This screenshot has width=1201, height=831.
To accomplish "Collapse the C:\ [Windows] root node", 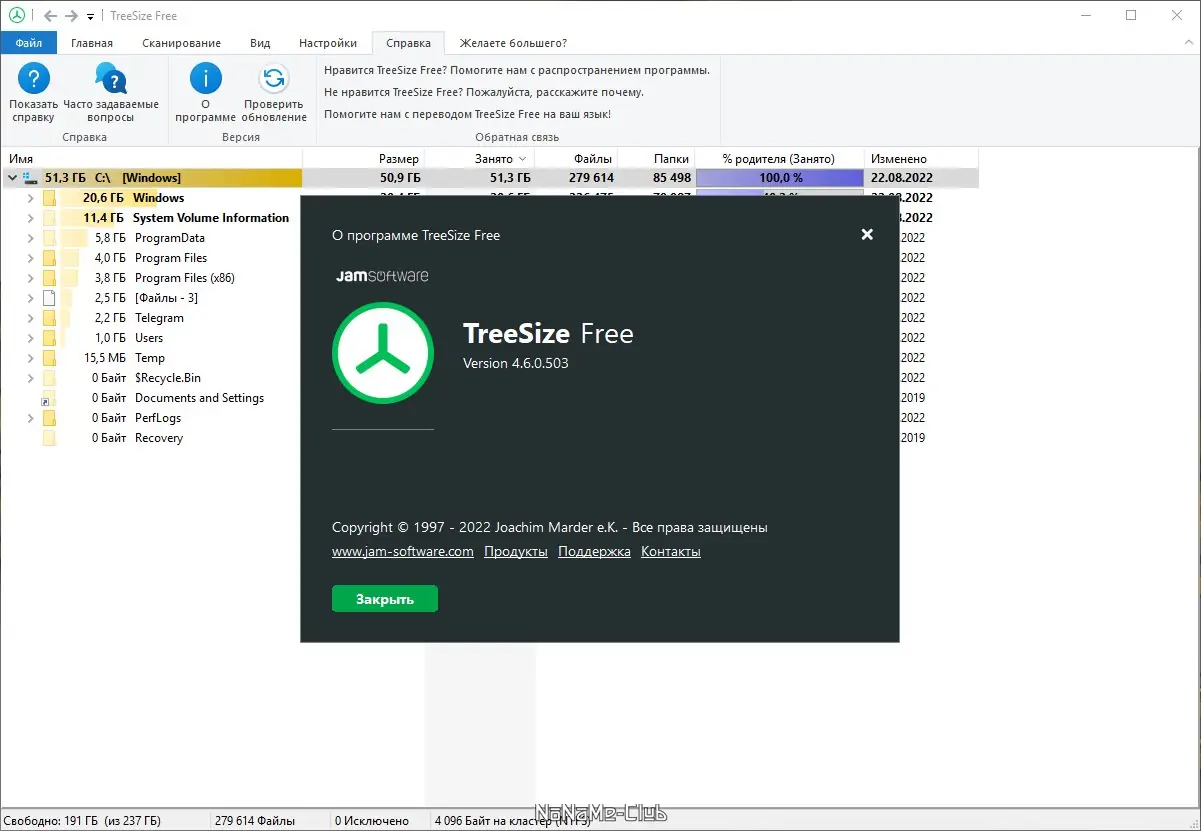I will 12,178.
